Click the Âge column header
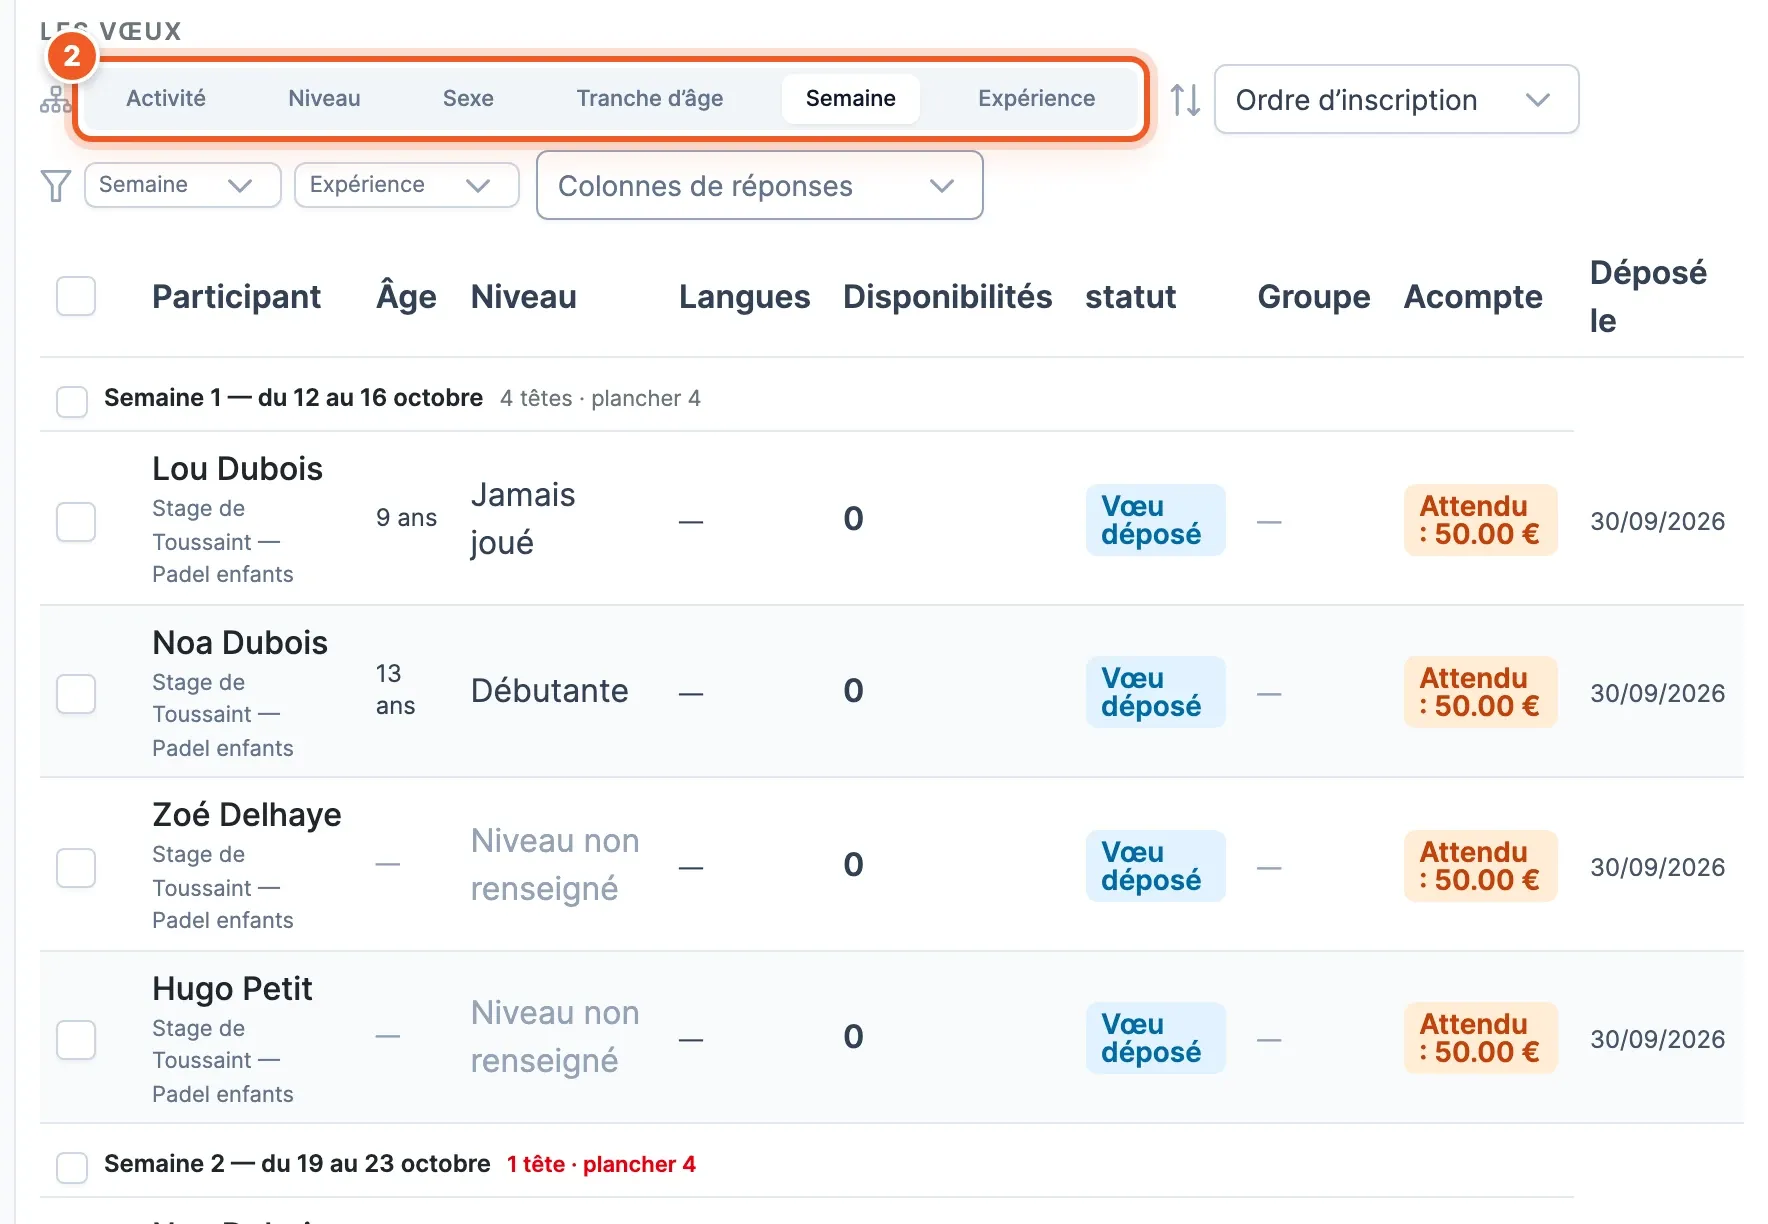The width and height of the screenshot is (1768, 1224). click(406, 297)
